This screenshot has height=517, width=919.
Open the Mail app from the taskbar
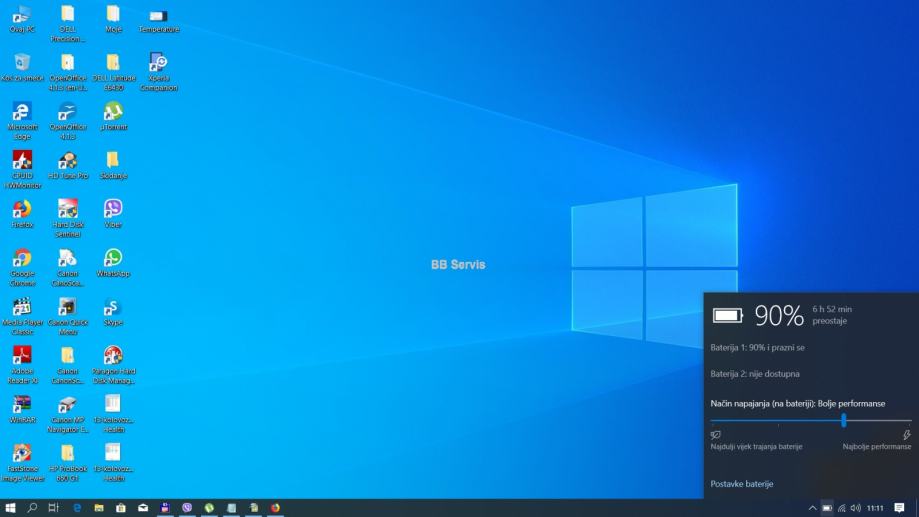[143, 508]
